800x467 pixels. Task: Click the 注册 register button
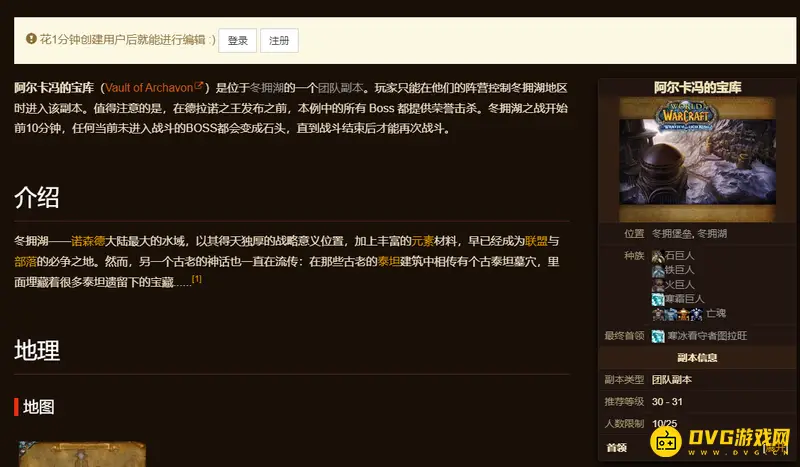(279, 40)
